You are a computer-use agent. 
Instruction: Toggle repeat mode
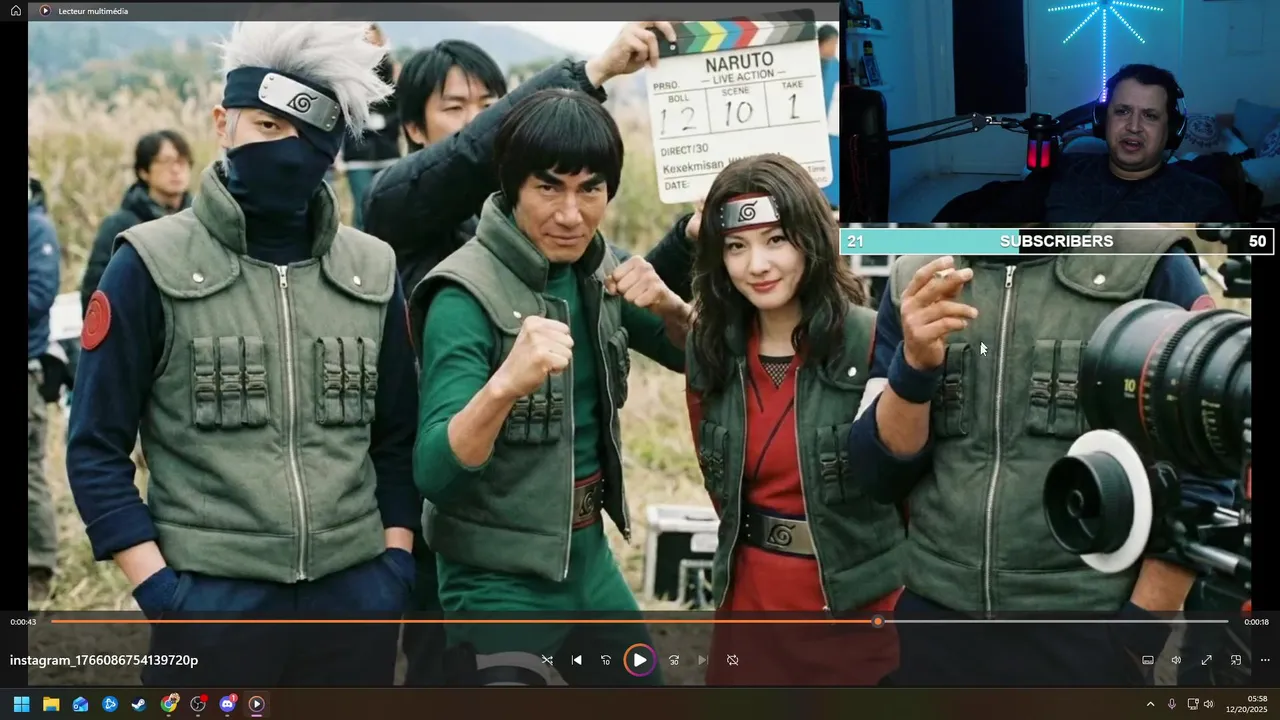(x=733, y=660)
